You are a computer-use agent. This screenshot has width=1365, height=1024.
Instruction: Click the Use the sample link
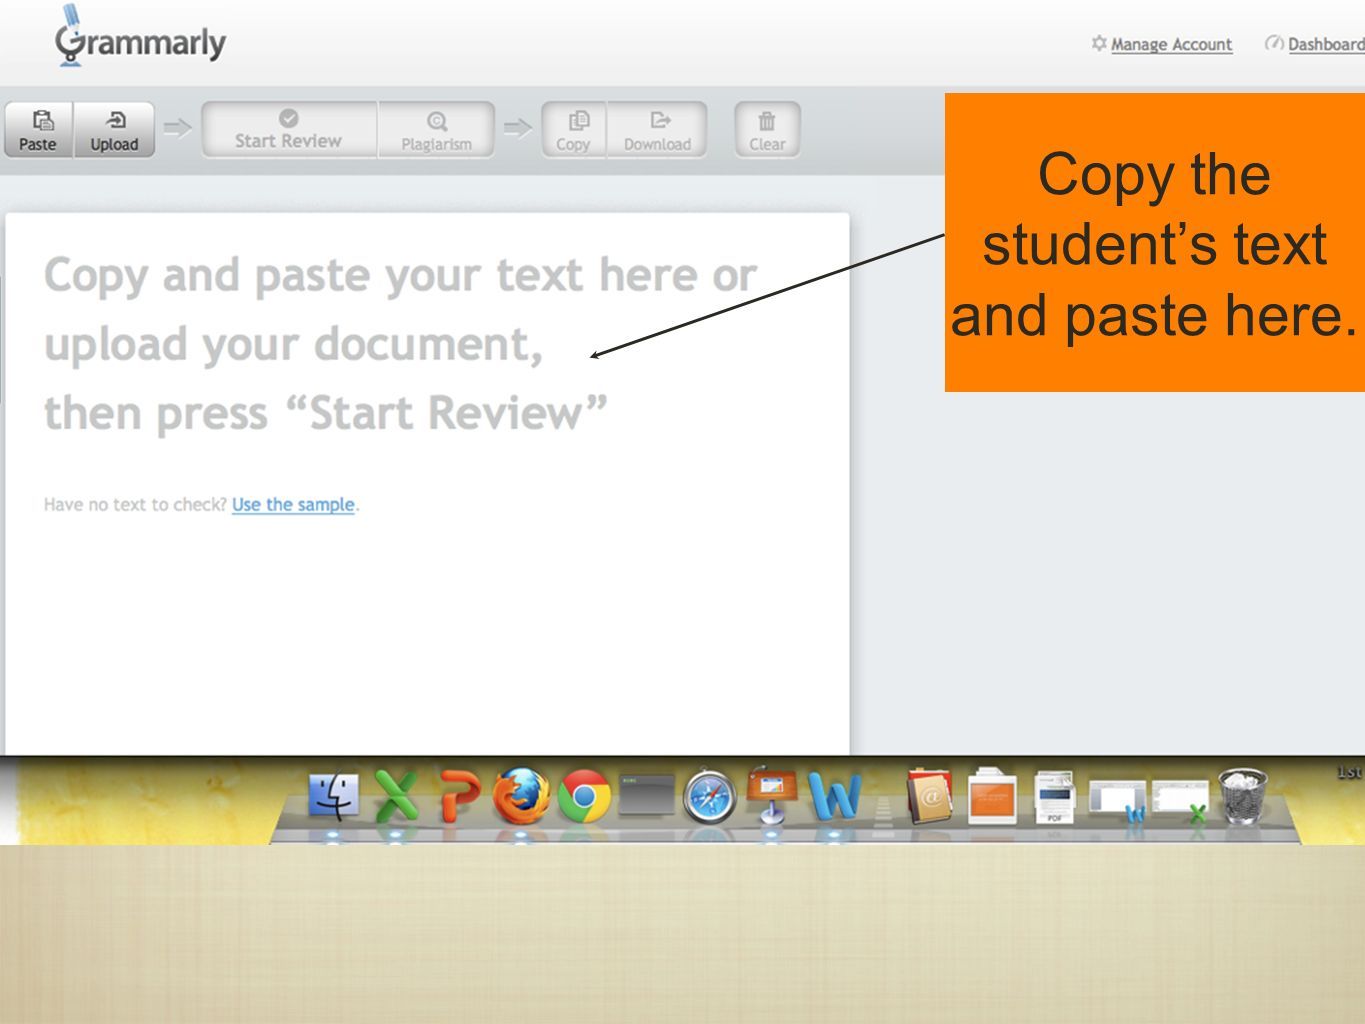point(293,505)
